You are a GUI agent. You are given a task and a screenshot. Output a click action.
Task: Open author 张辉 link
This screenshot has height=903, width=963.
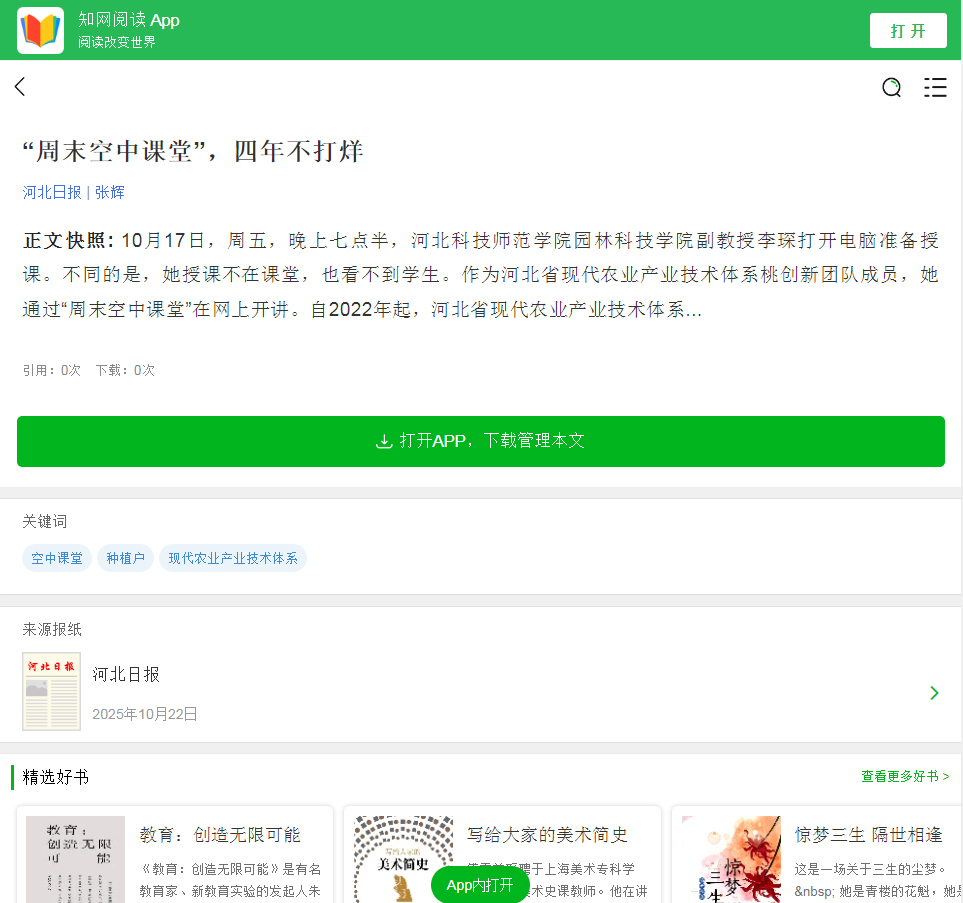tap(110, 192)
